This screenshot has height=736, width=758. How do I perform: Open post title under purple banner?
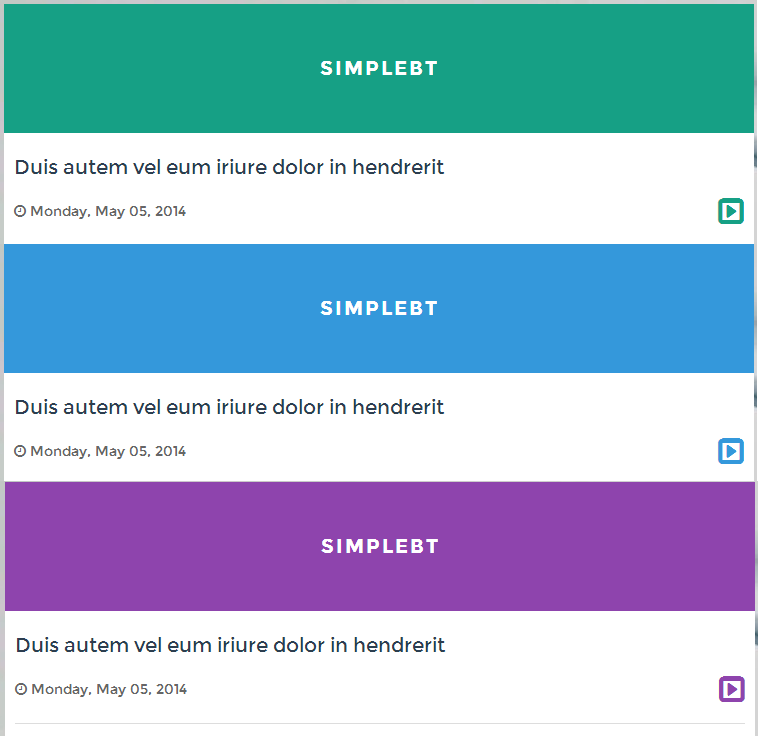(230, 645)
